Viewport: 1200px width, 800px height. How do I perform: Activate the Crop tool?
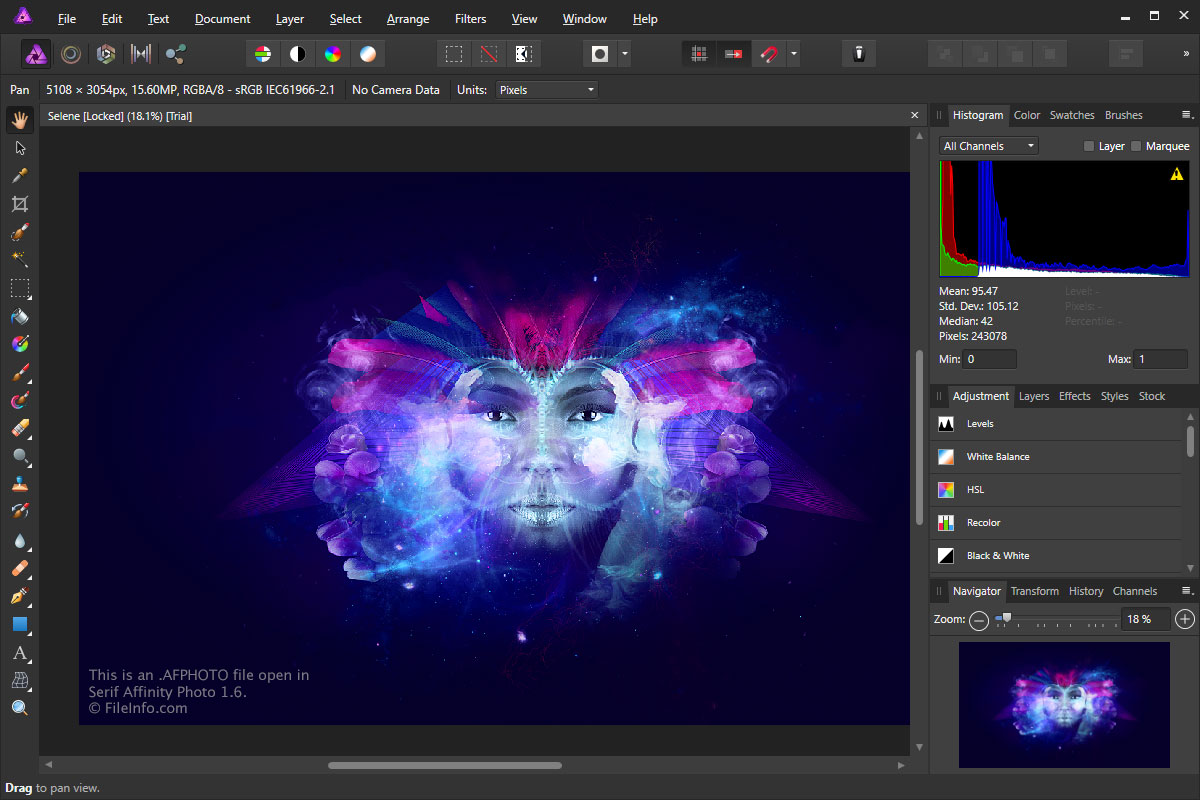pyautogui.click(x=20, y=204)
